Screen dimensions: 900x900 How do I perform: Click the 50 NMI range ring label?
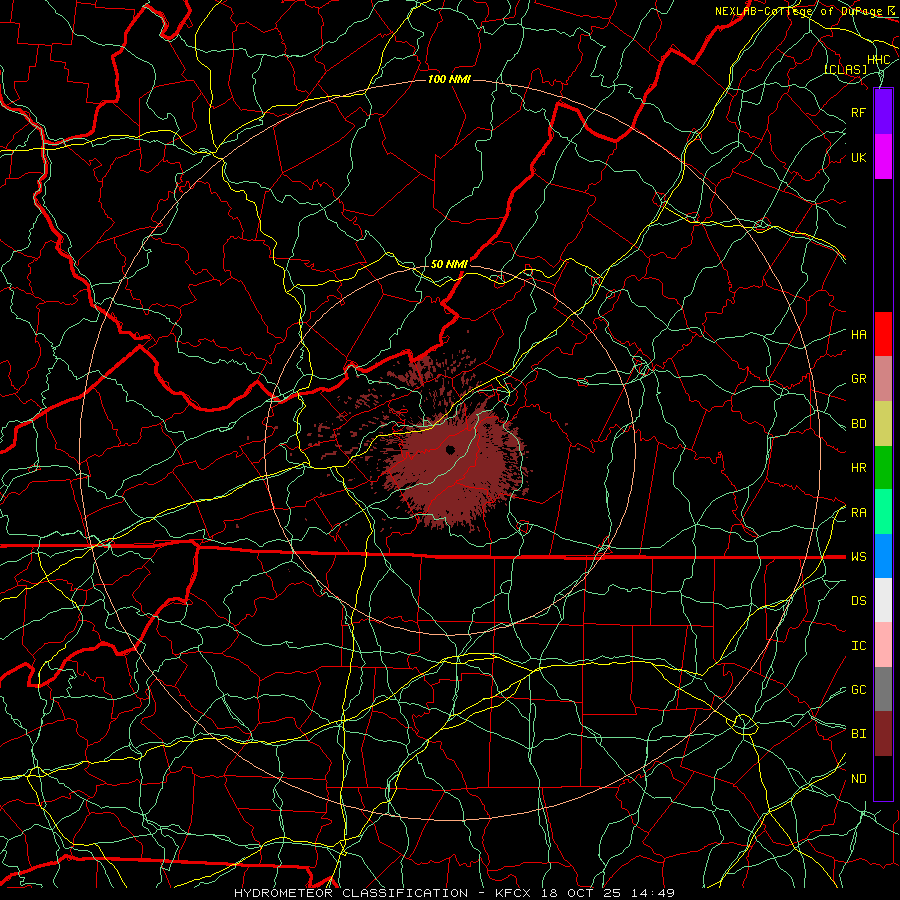point(449,264)
